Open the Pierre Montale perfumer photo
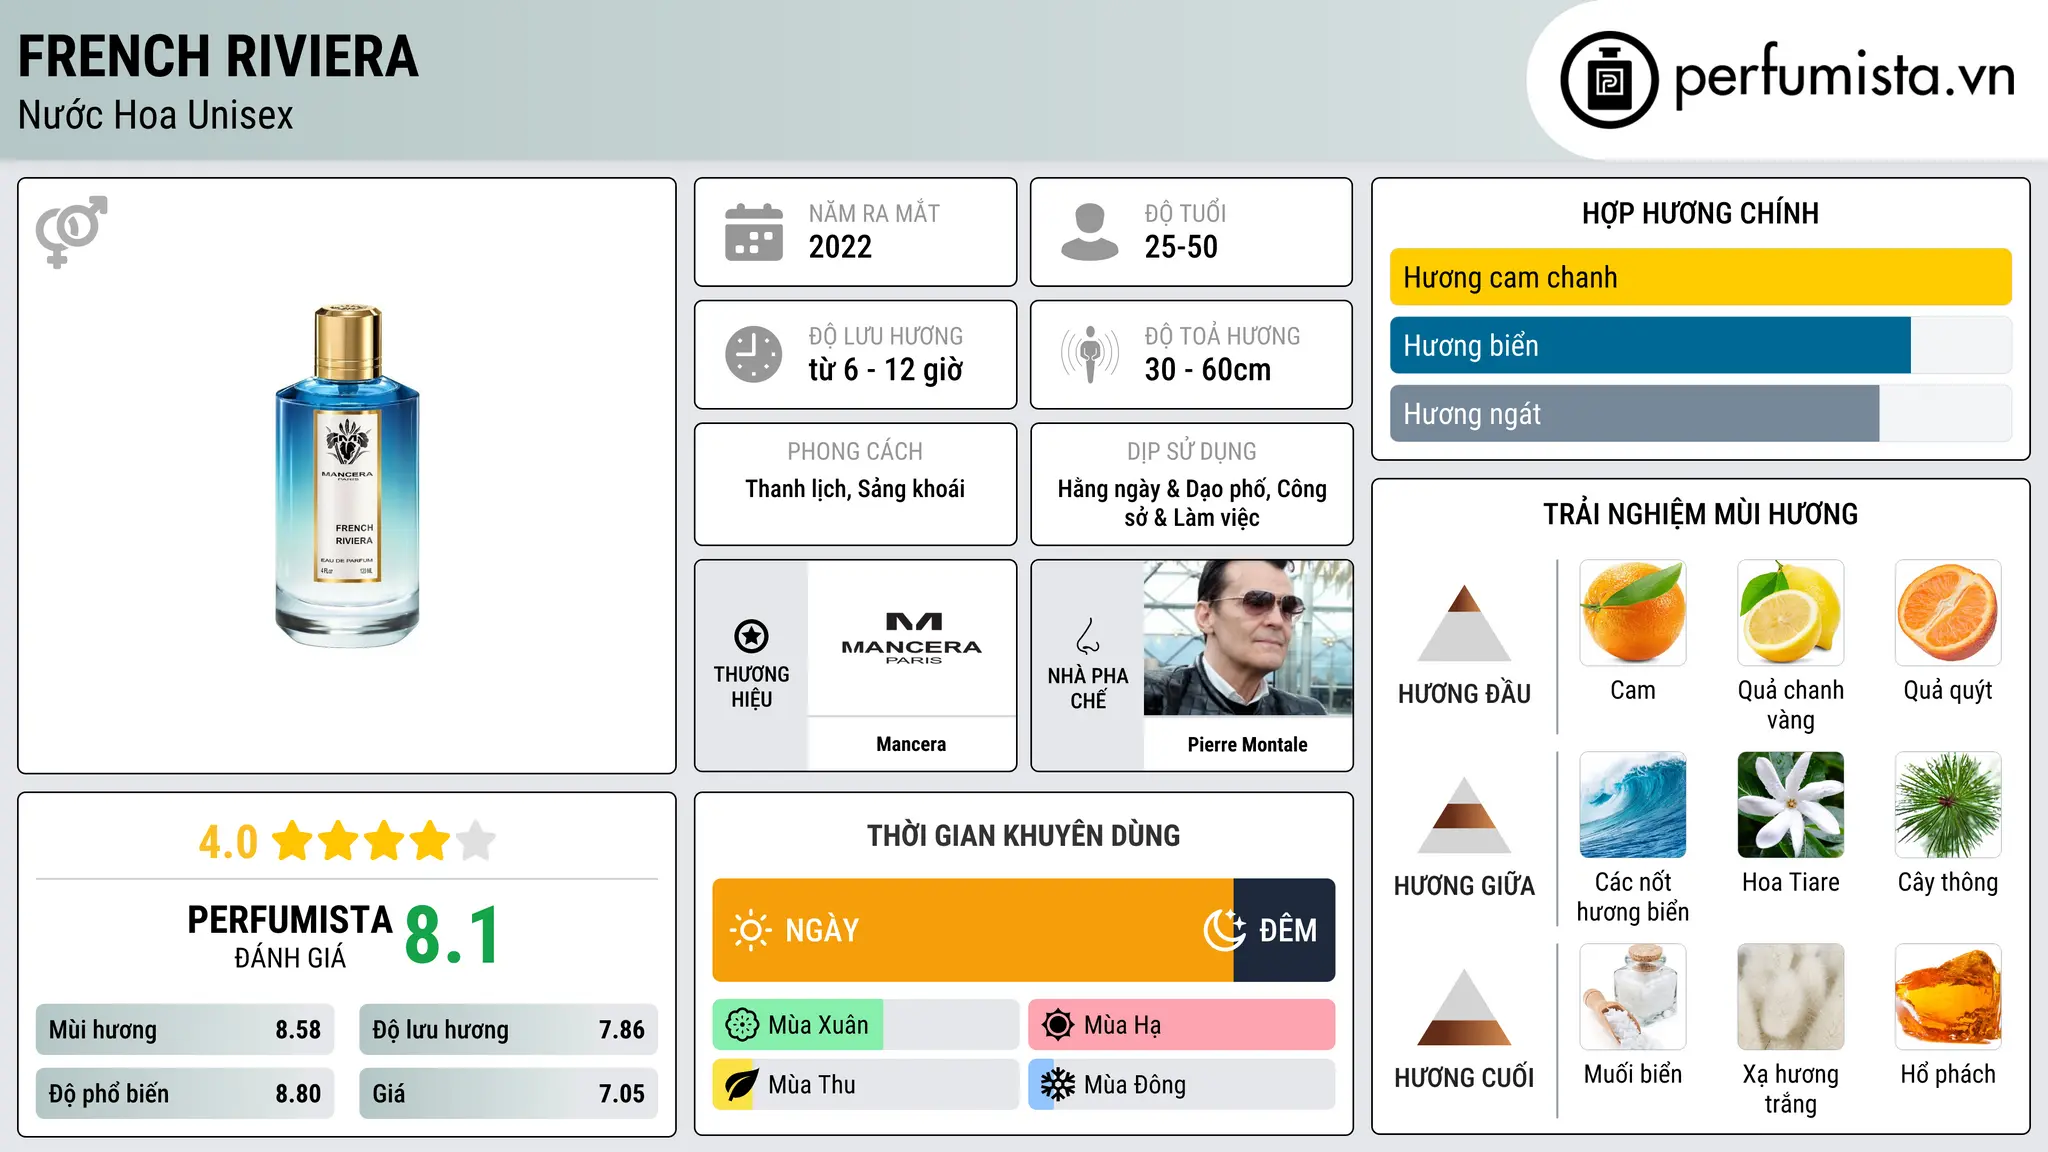2048x1152 pixels. point(1248,638)
